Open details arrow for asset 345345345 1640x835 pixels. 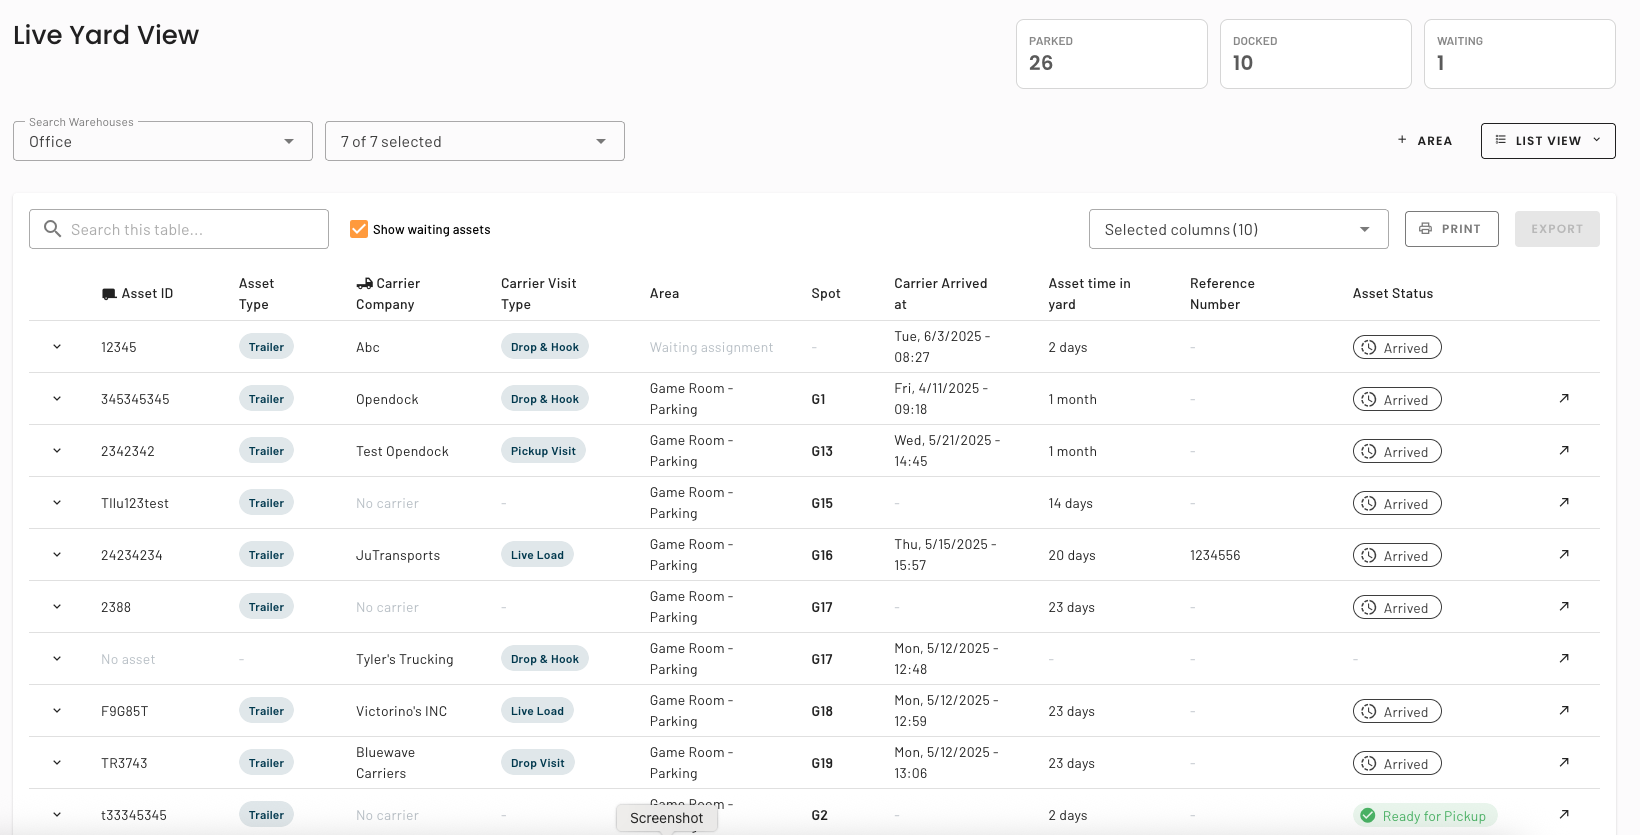[x=1564, y=398]
